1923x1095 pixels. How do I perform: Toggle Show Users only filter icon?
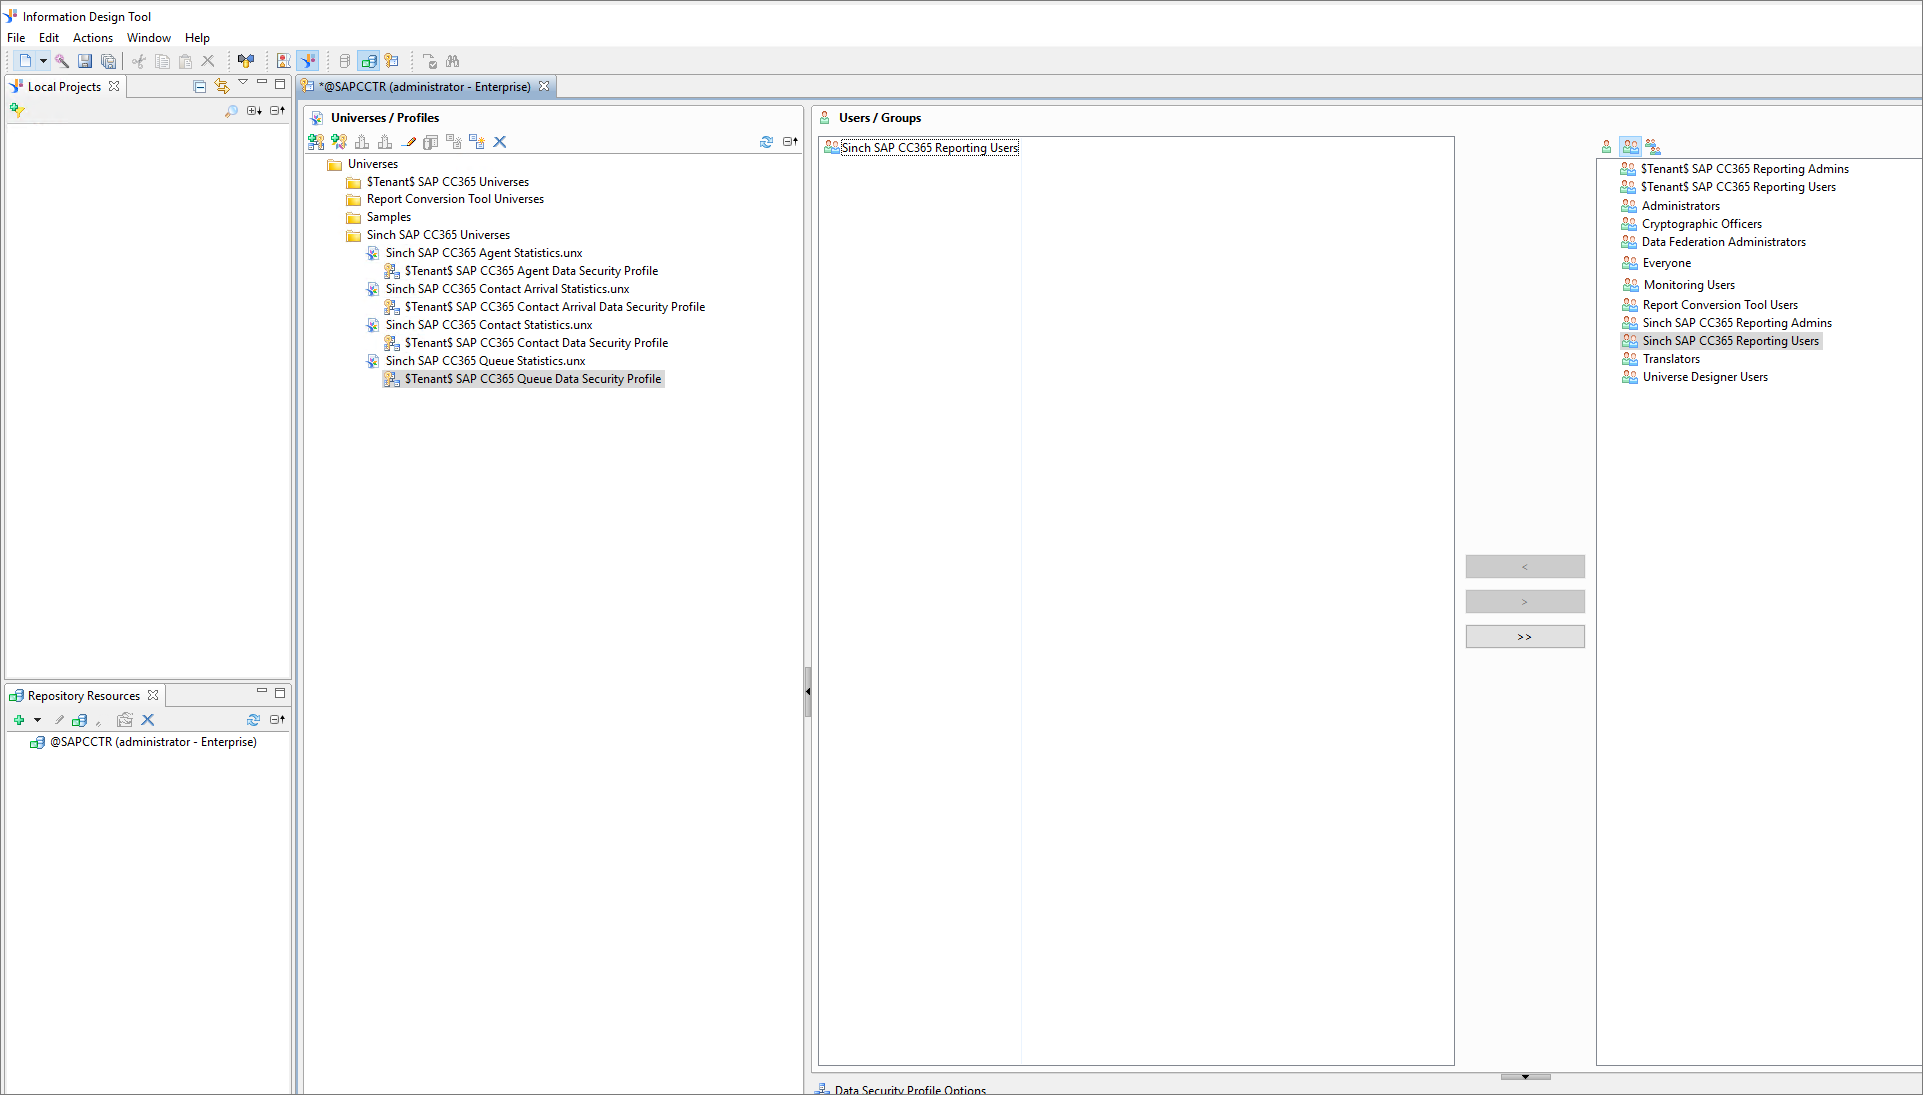(x=1607, y=147)
